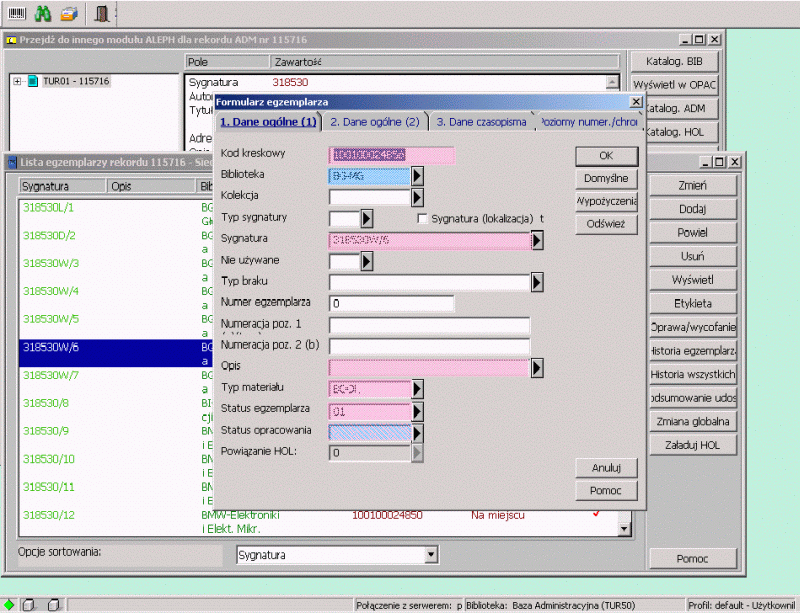Click the Wyświetl w OPAC button
800x613 pixels.
[x=674, y=85]
